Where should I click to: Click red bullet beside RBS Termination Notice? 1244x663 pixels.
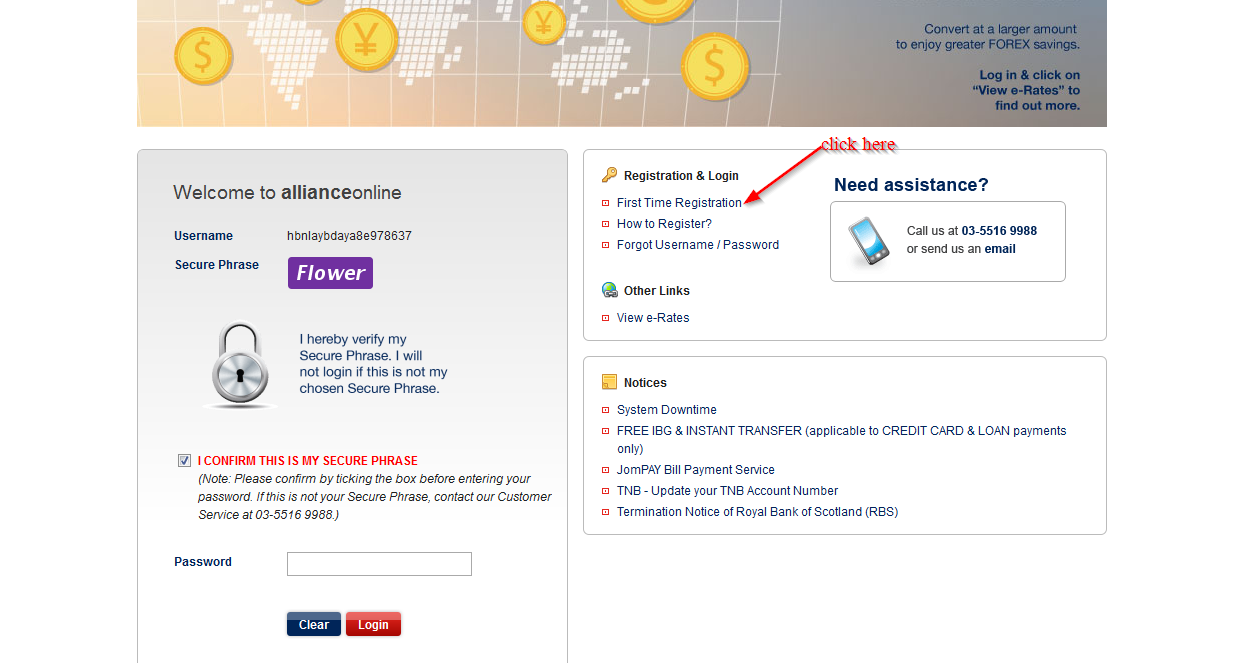[605, 512]
